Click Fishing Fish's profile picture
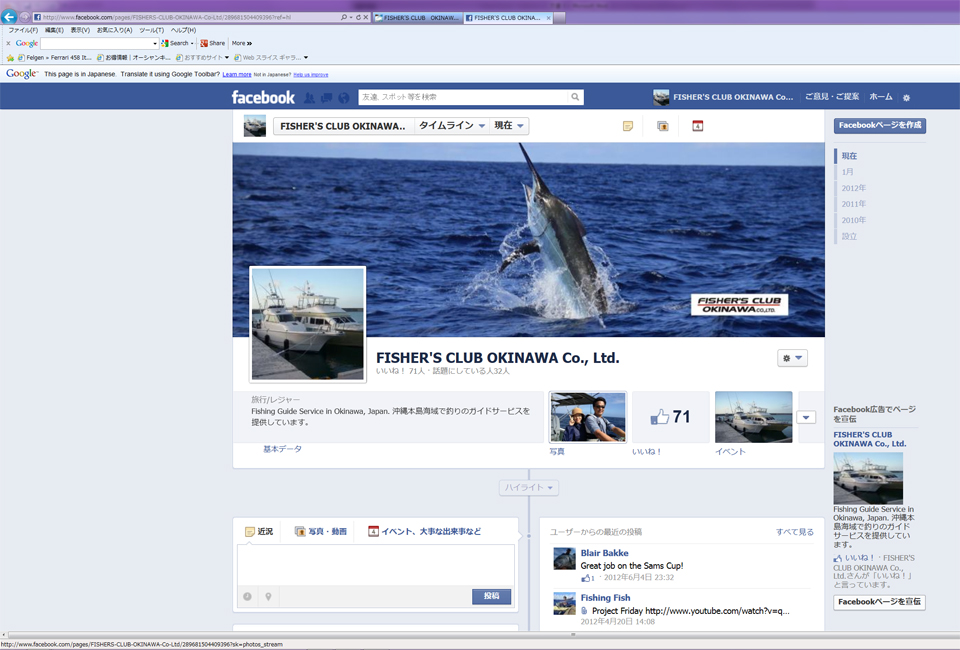Screen dimensions: 960x650 [564, 603]
